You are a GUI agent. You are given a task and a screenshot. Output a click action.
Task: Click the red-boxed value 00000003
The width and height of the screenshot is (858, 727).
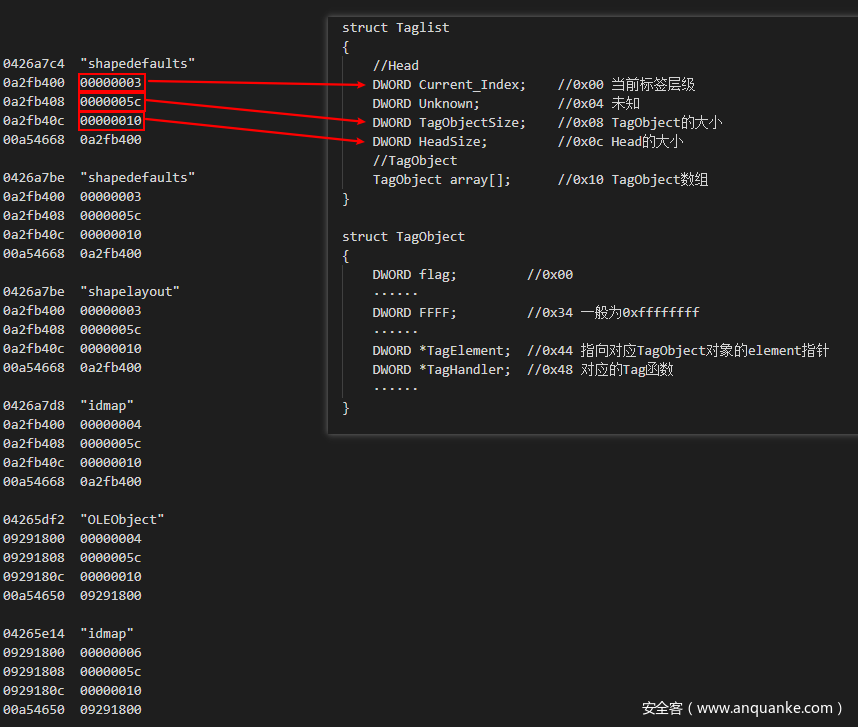(x=111, y=82)
